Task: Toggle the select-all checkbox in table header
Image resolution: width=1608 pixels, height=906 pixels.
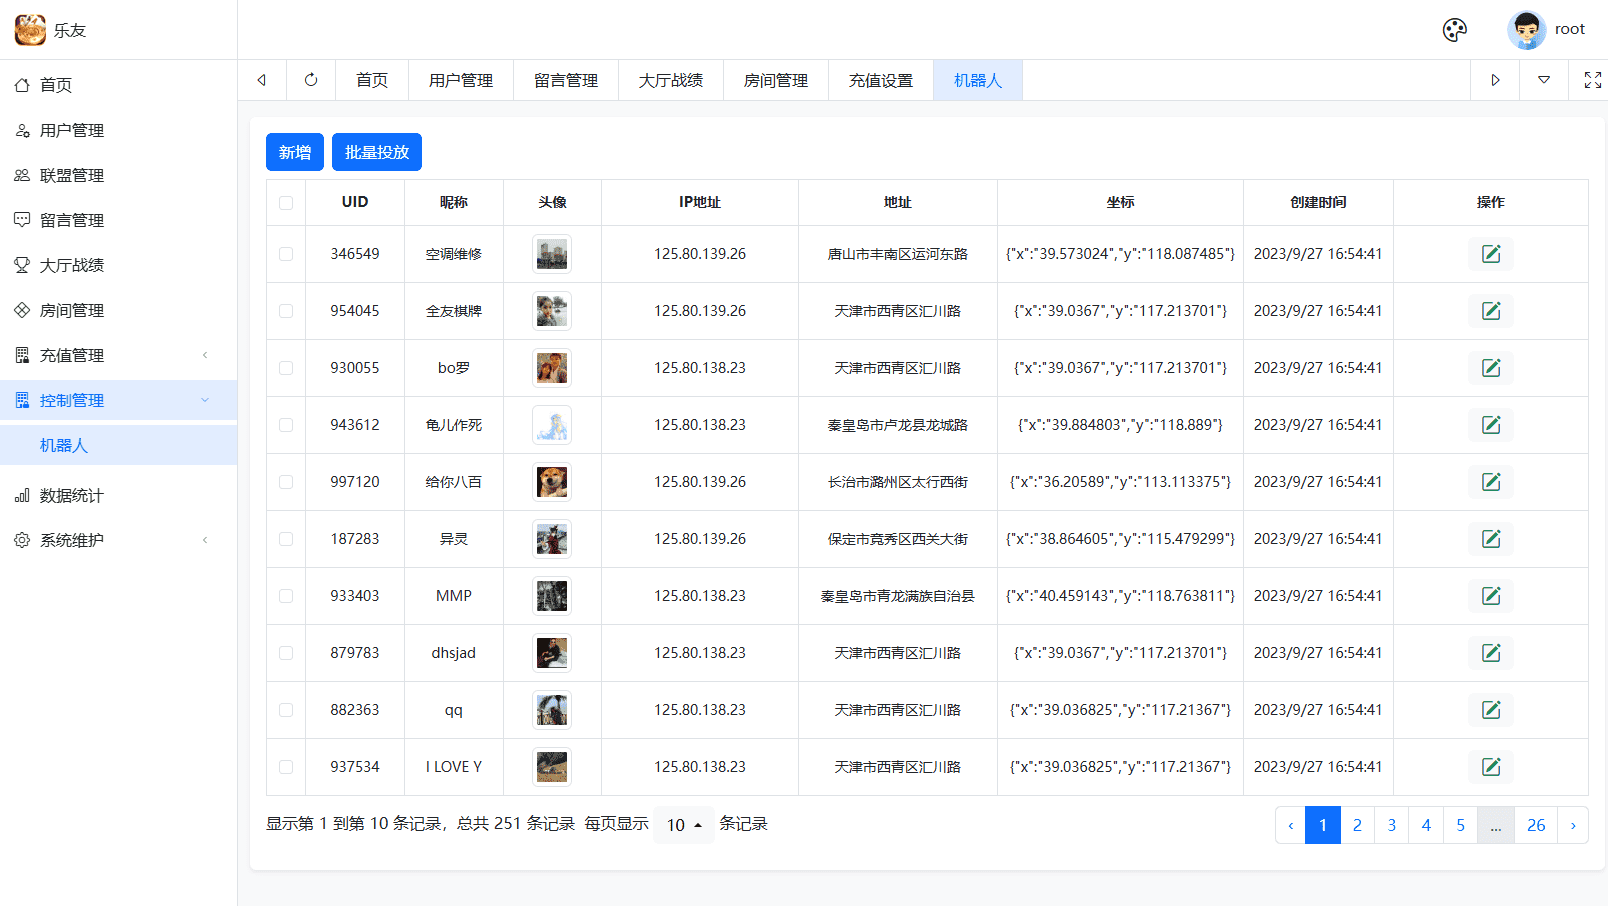Action: click(286, 202)
